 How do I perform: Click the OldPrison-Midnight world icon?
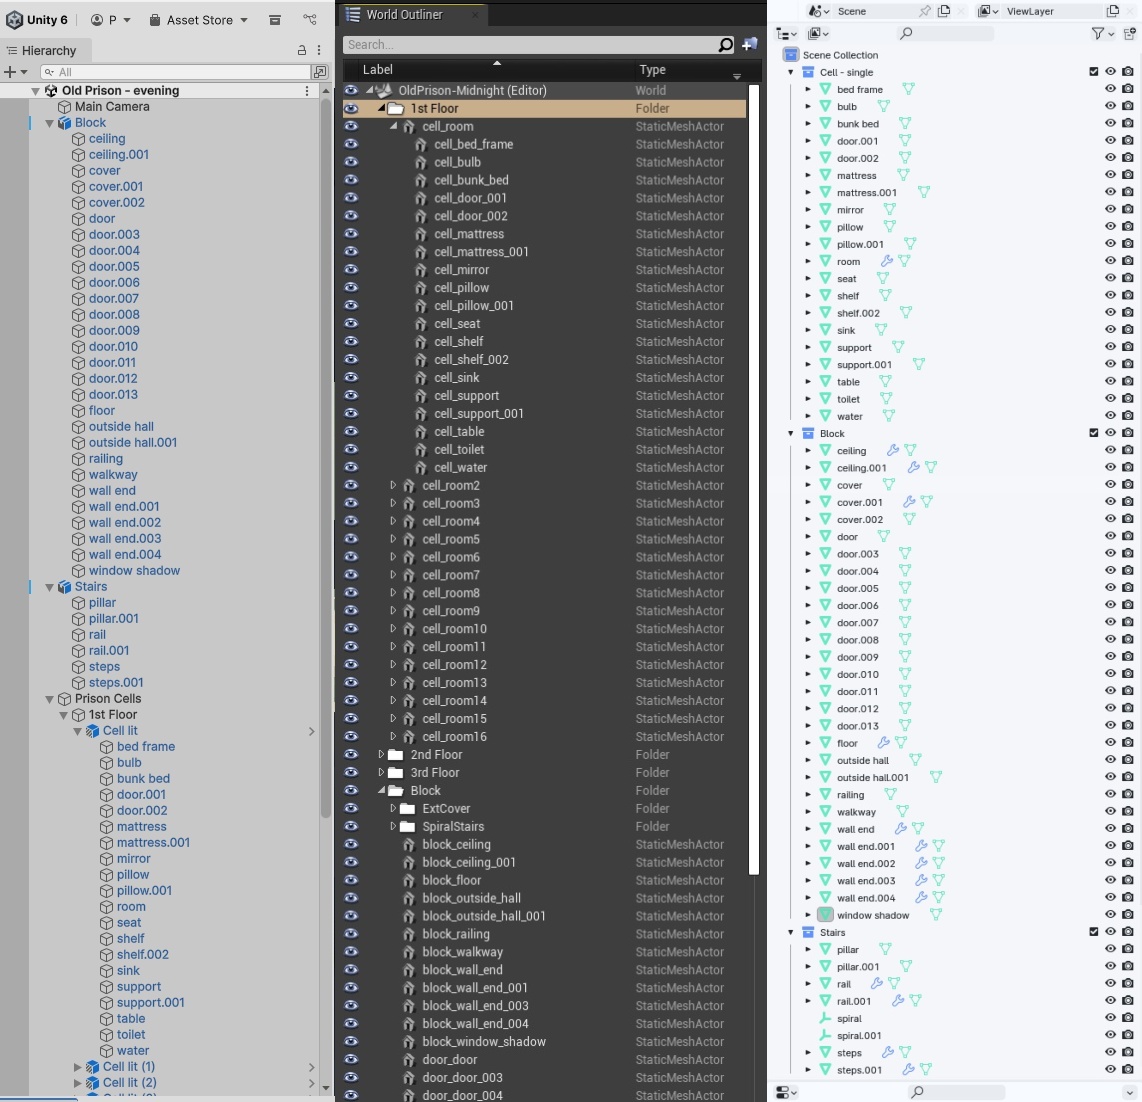click(384, 90)
